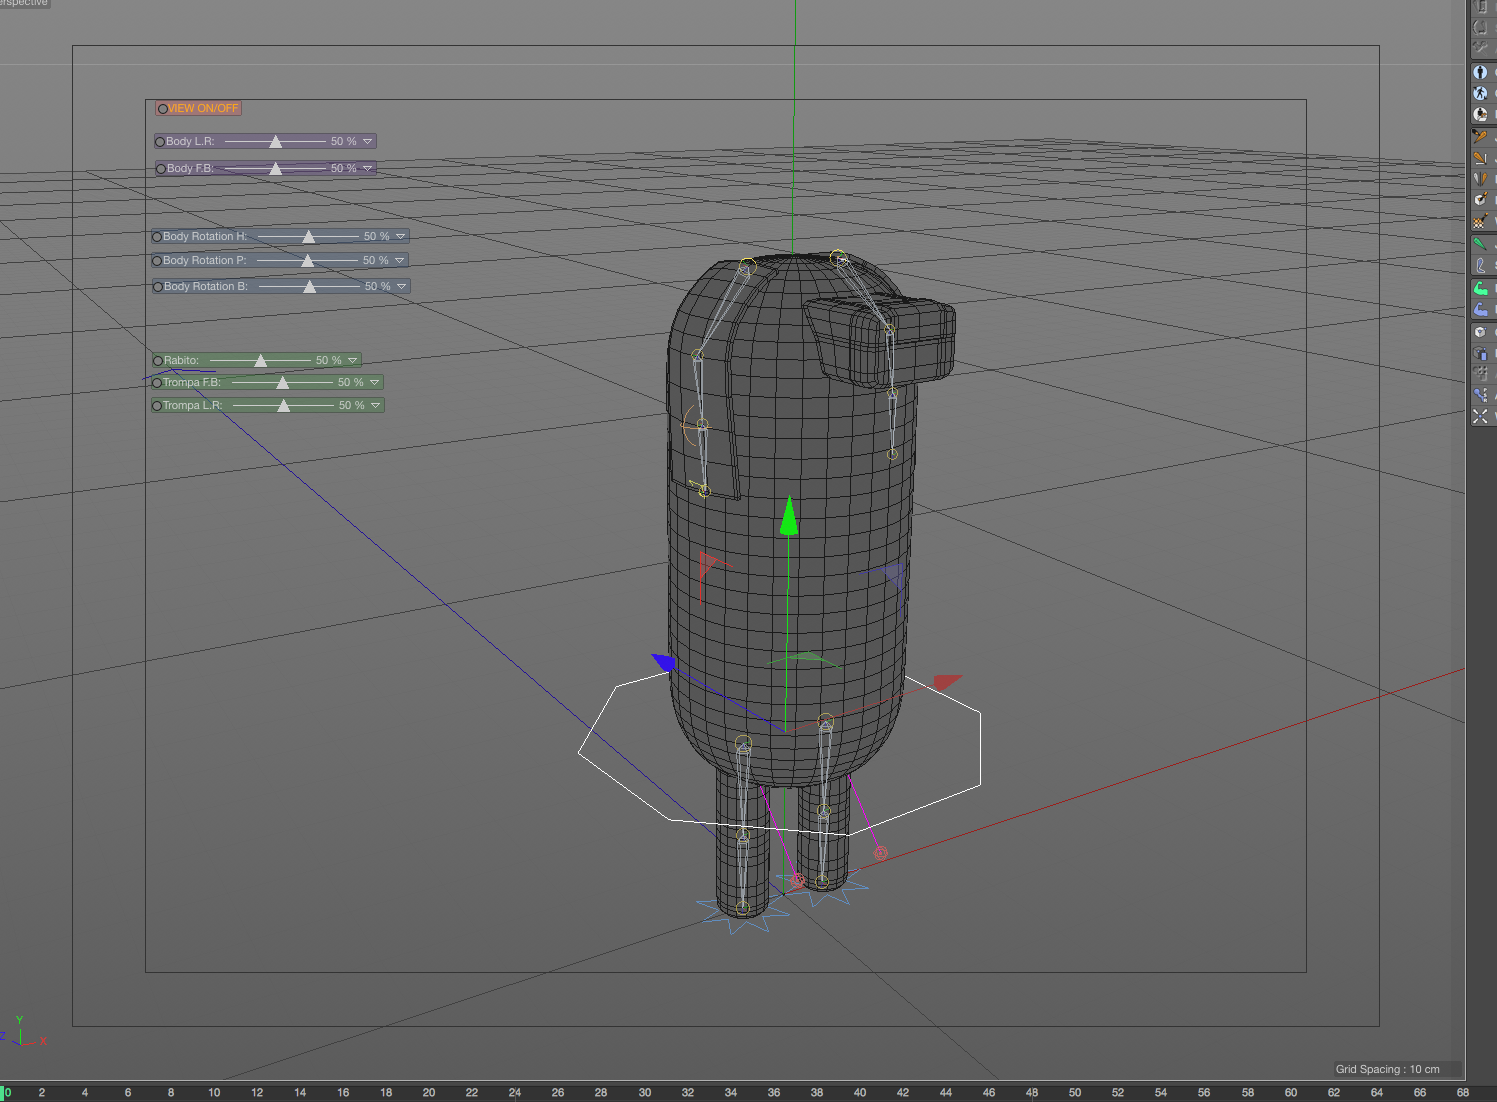Image resolution: width=1497 pixels, height=1102 pixels.
Task: Jump to frame 20 on the timeline
Action: [429, 1093]
